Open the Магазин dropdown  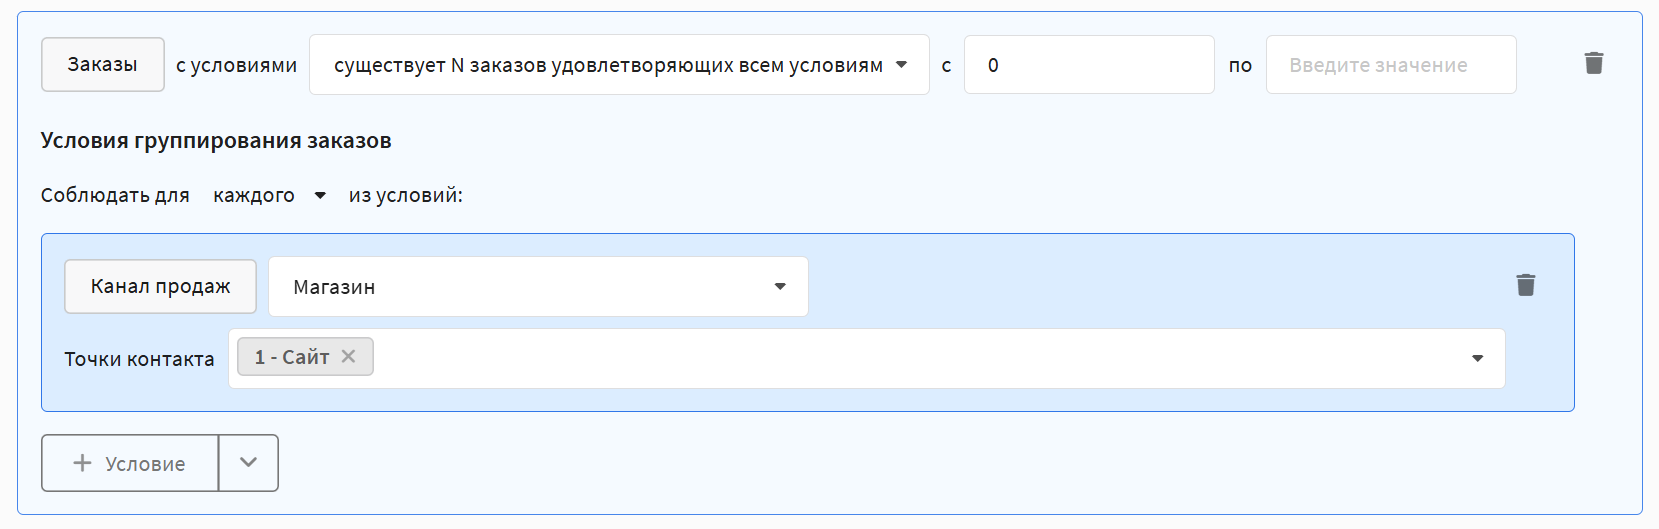click(x=538, y=287)
